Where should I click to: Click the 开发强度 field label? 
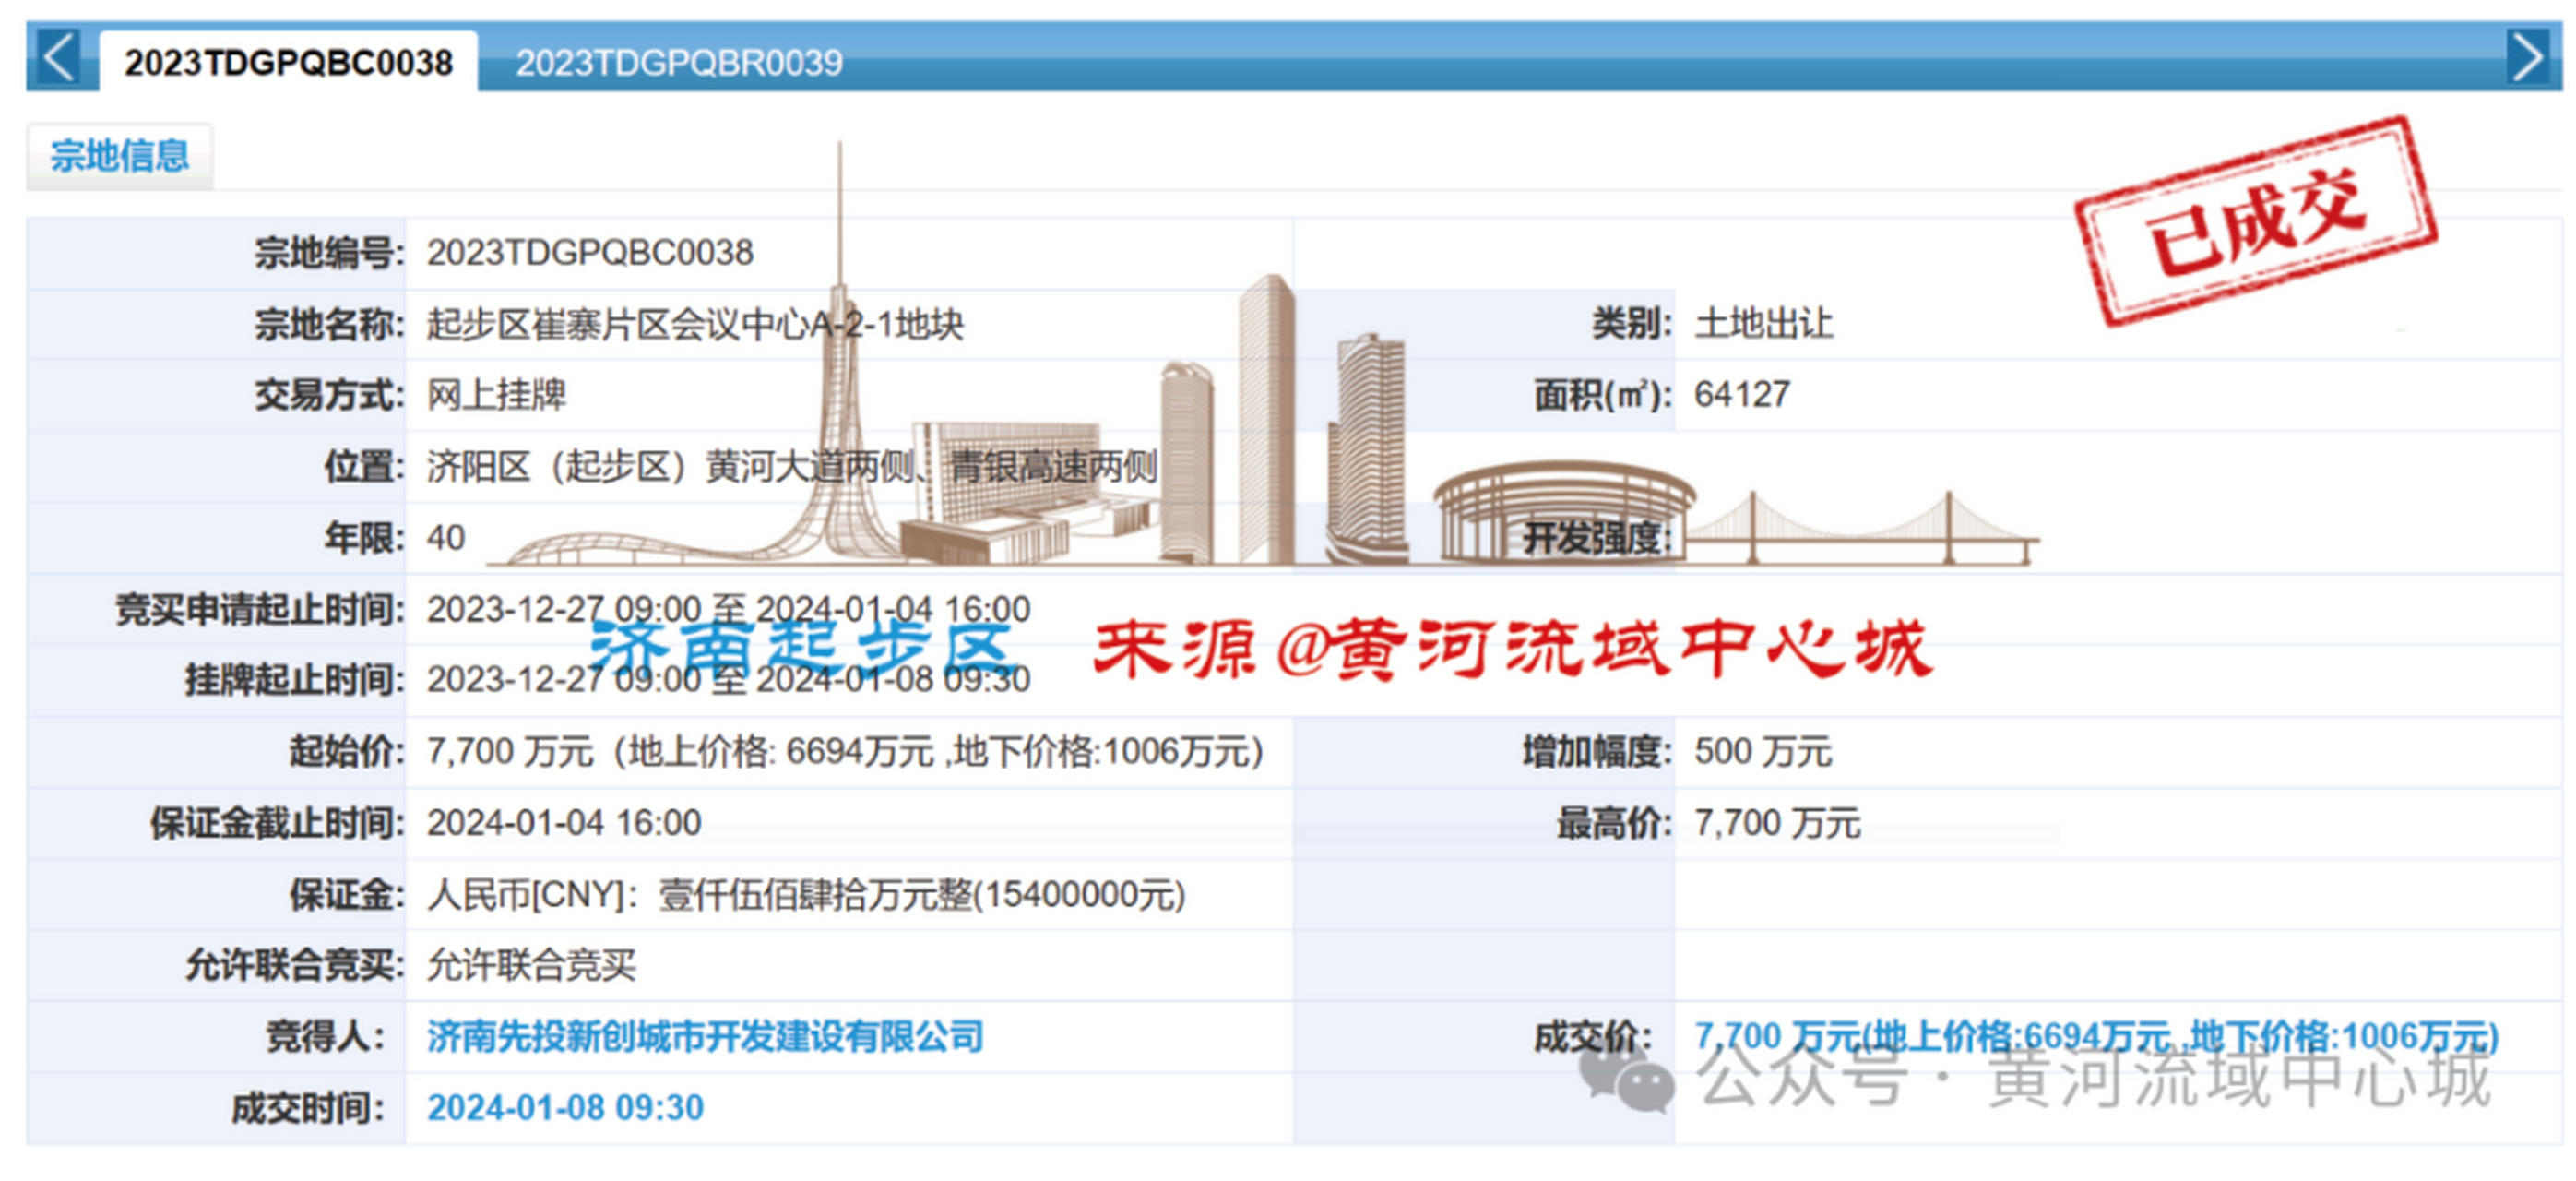1597,538
